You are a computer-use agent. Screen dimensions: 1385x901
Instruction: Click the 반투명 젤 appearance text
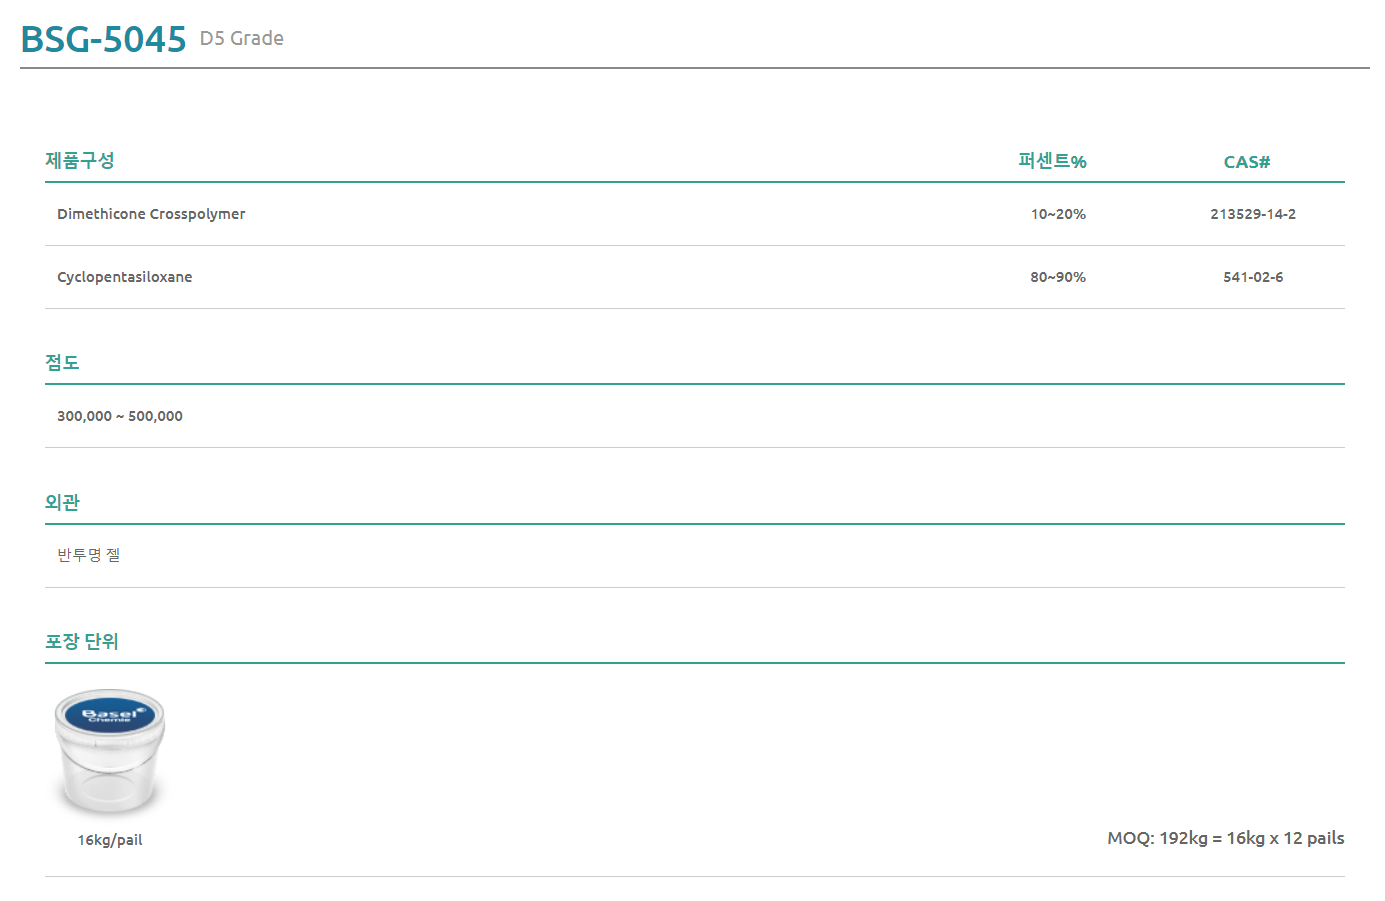click(88, 555)
